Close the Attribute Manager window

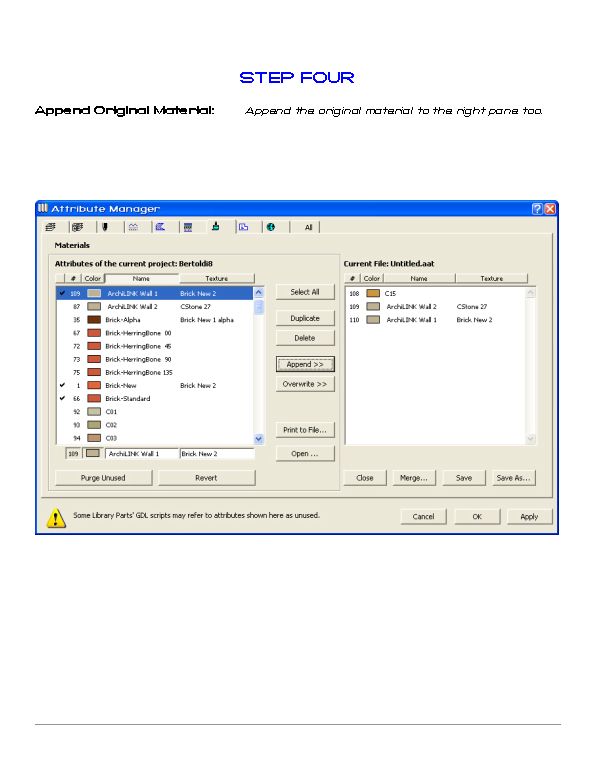pos(550,209)
